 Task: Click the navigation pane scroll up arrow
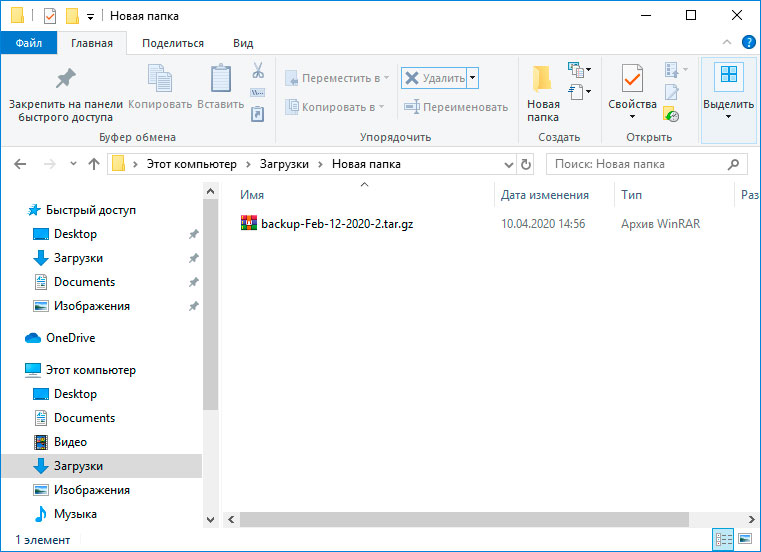coord(211,191)
